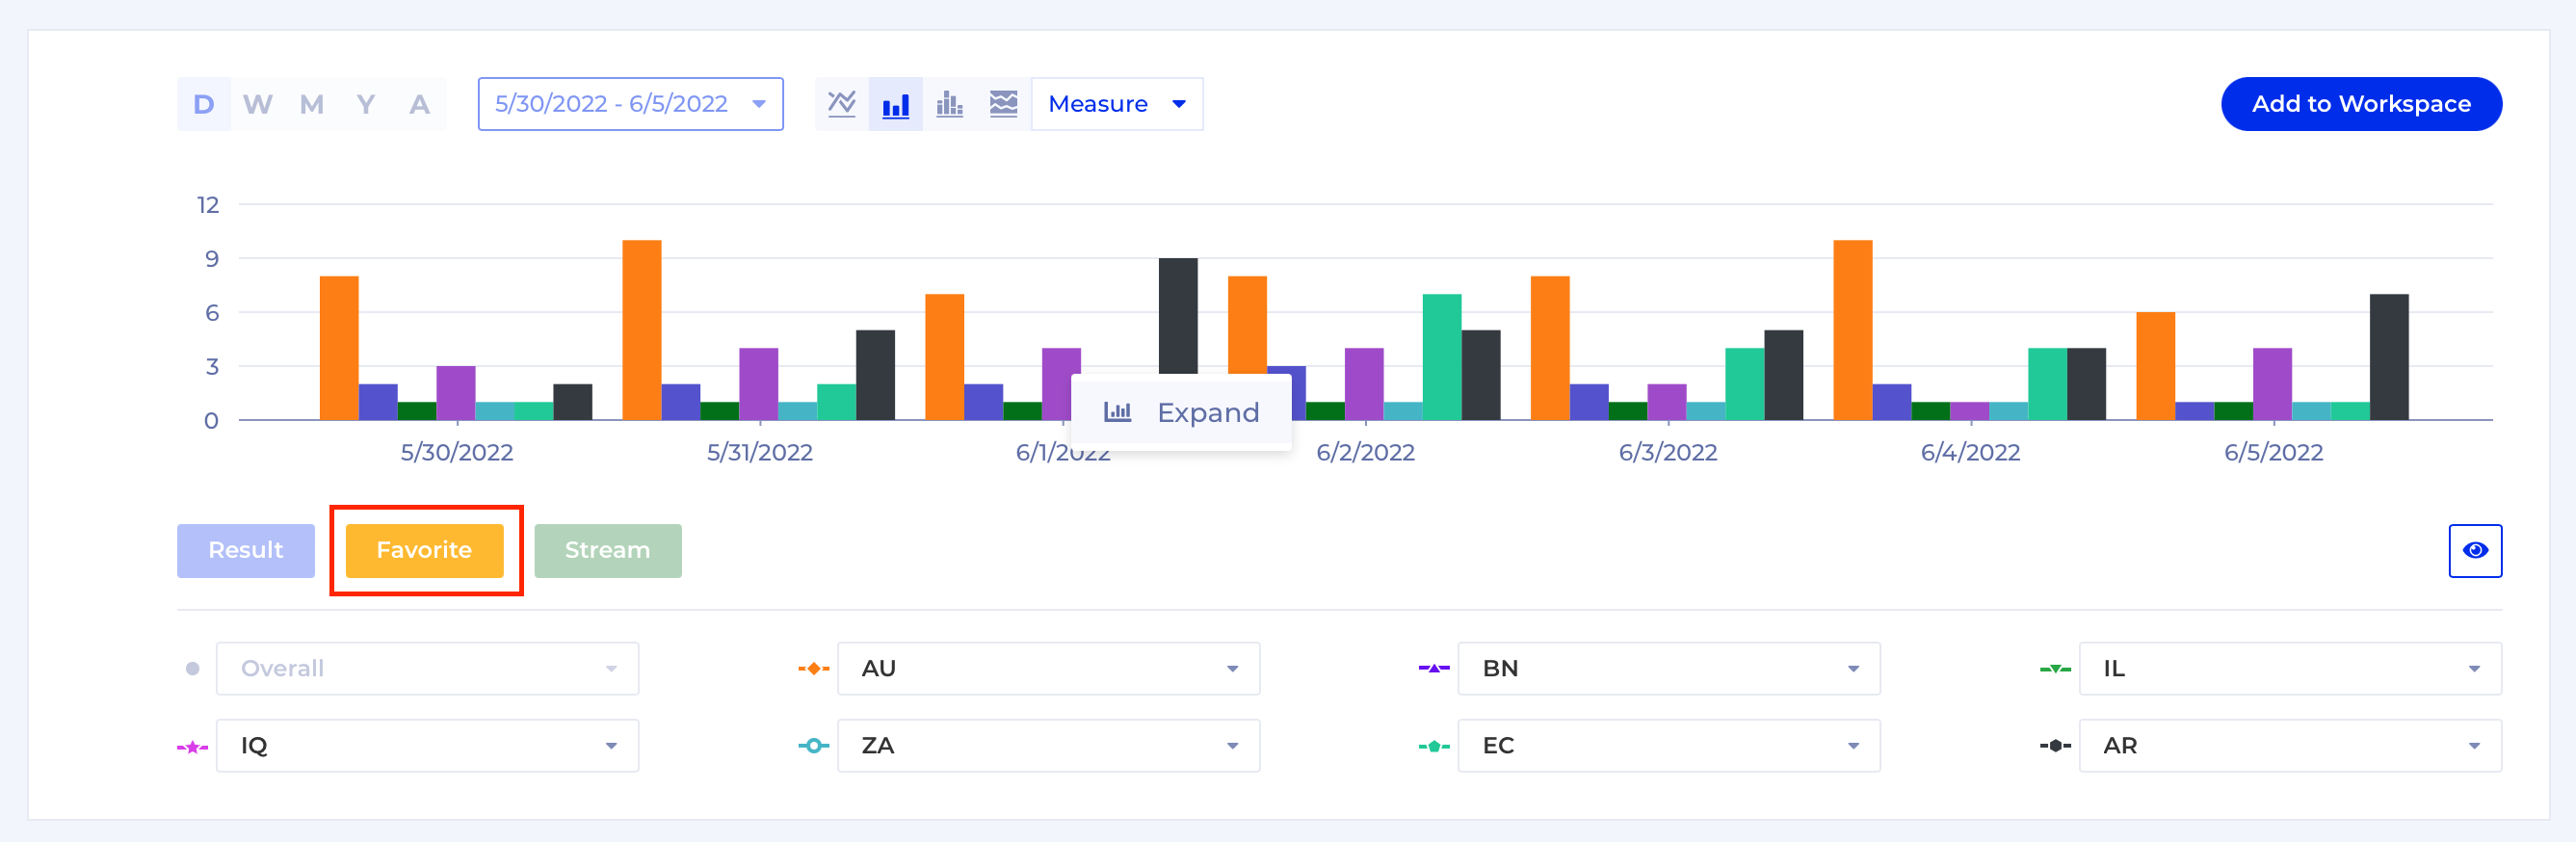The height and width of the screenshot is (842, 2576).
Task: Click the BN purple triangle legend marker
Action: tap(1434, 669)
